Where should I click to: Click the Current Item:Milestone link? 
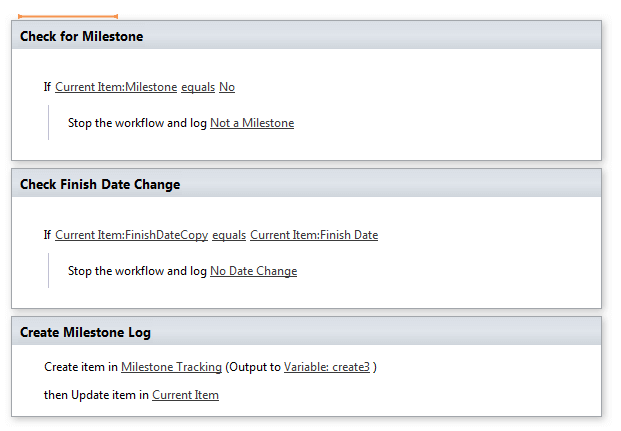pos(116,87)
